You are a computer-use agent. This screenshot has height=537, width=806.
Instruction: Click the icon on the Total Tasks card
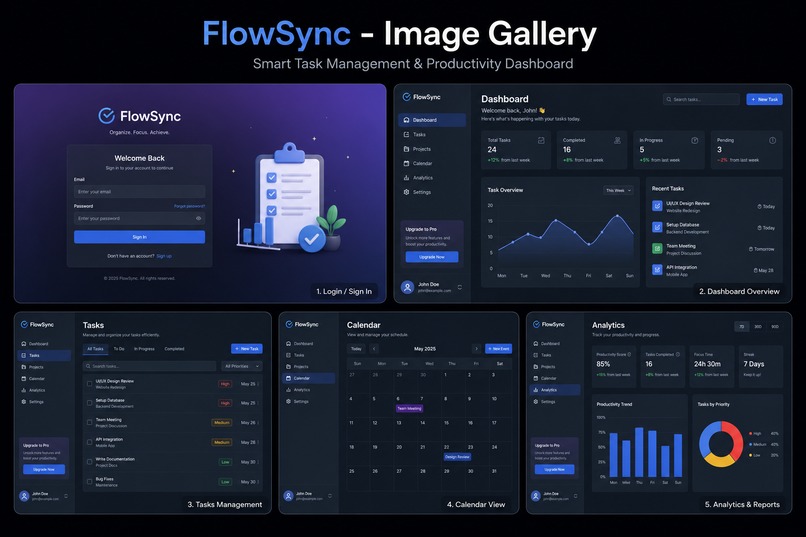[x=541, y=140]
